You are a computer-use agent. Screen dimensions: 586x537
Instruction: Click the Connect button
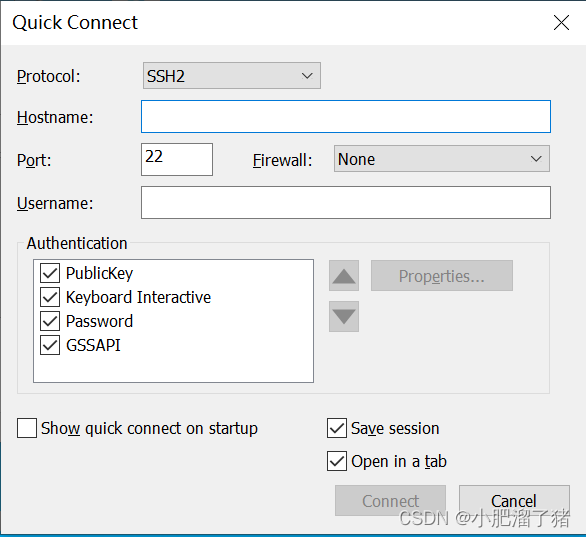[391, 501]
